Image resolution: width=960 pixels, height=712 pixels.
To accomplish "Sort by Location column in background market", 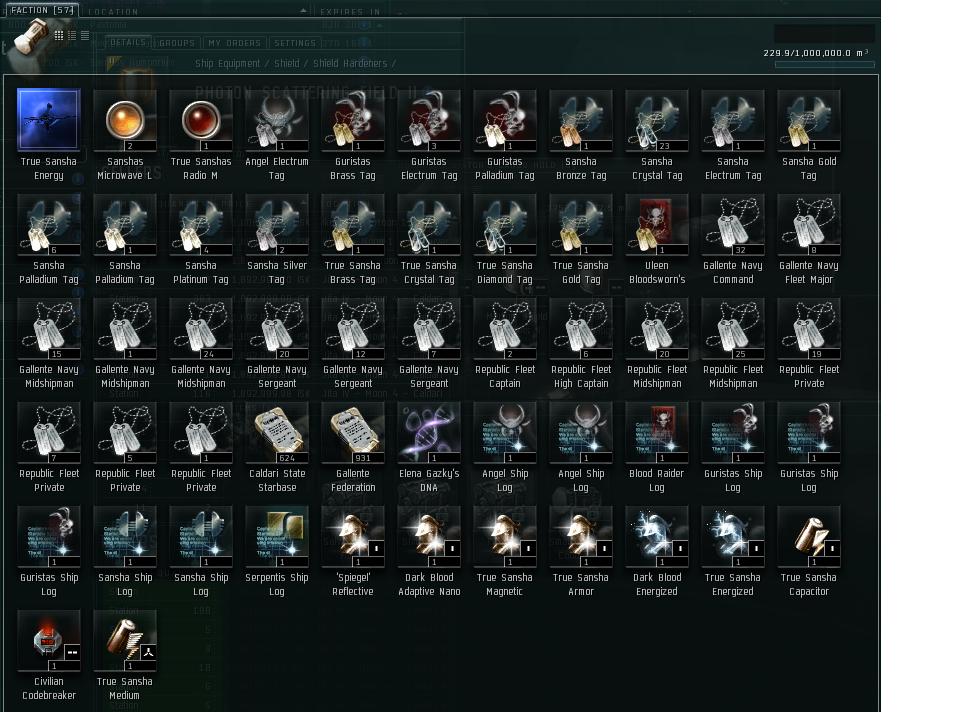I will [x=113, y=12].
